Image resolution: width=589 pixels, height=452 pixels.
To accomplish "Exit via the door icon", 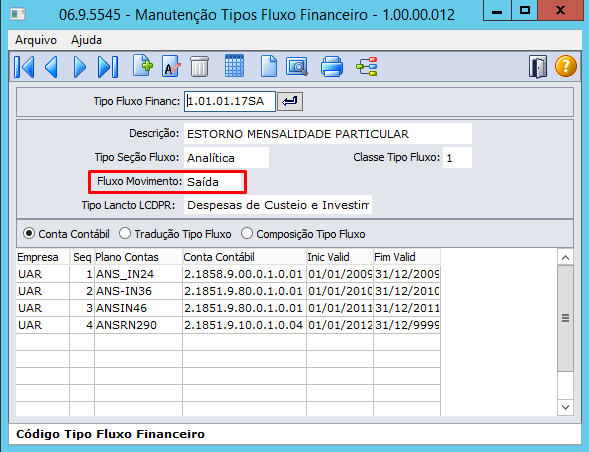I will point(538,67).
